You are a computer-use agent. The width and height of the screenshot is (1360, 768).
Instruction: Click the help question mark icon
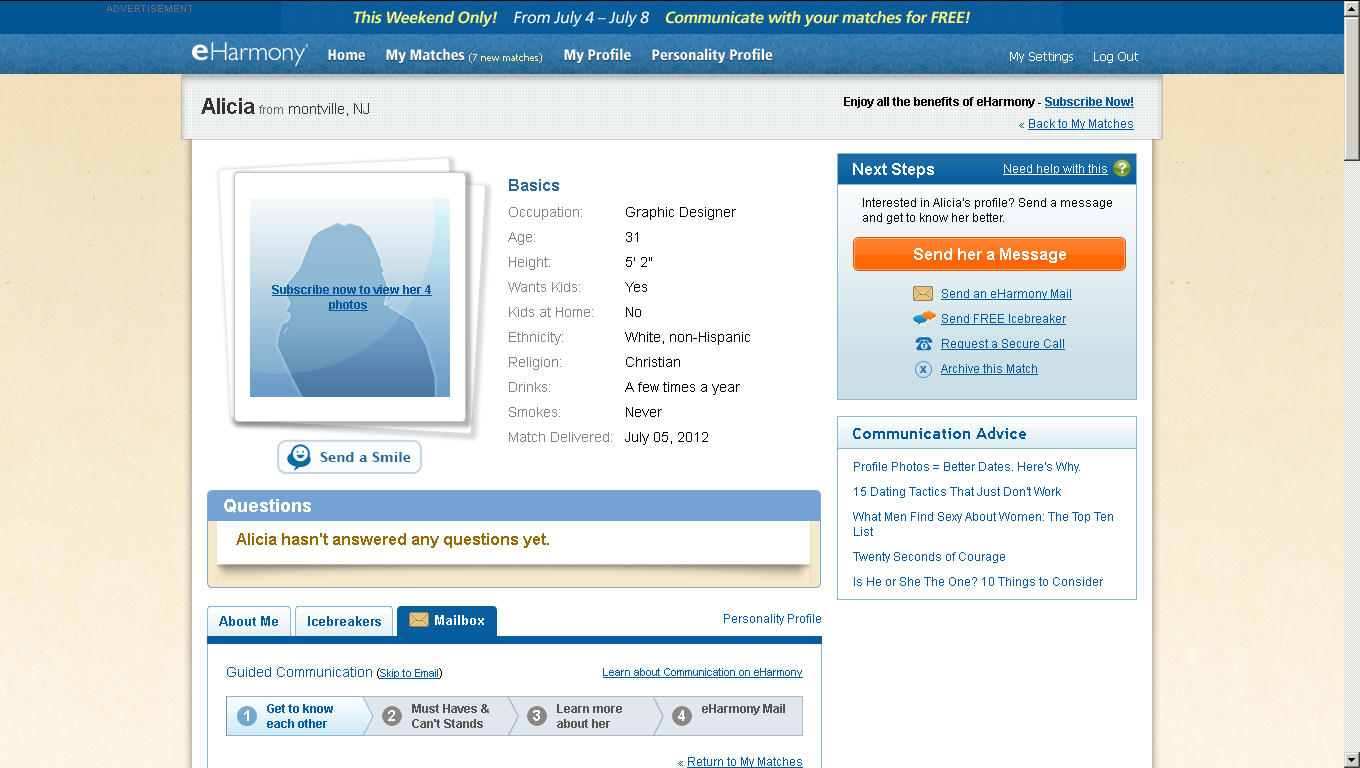1122,168
